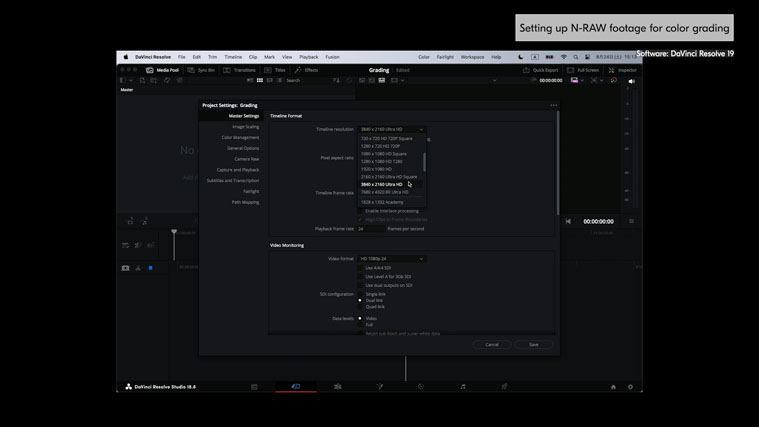This screenshot has height=427, width=759.
Task: Enable the Use 4:4:4 SDI checkbox
Action: [361, 268]
